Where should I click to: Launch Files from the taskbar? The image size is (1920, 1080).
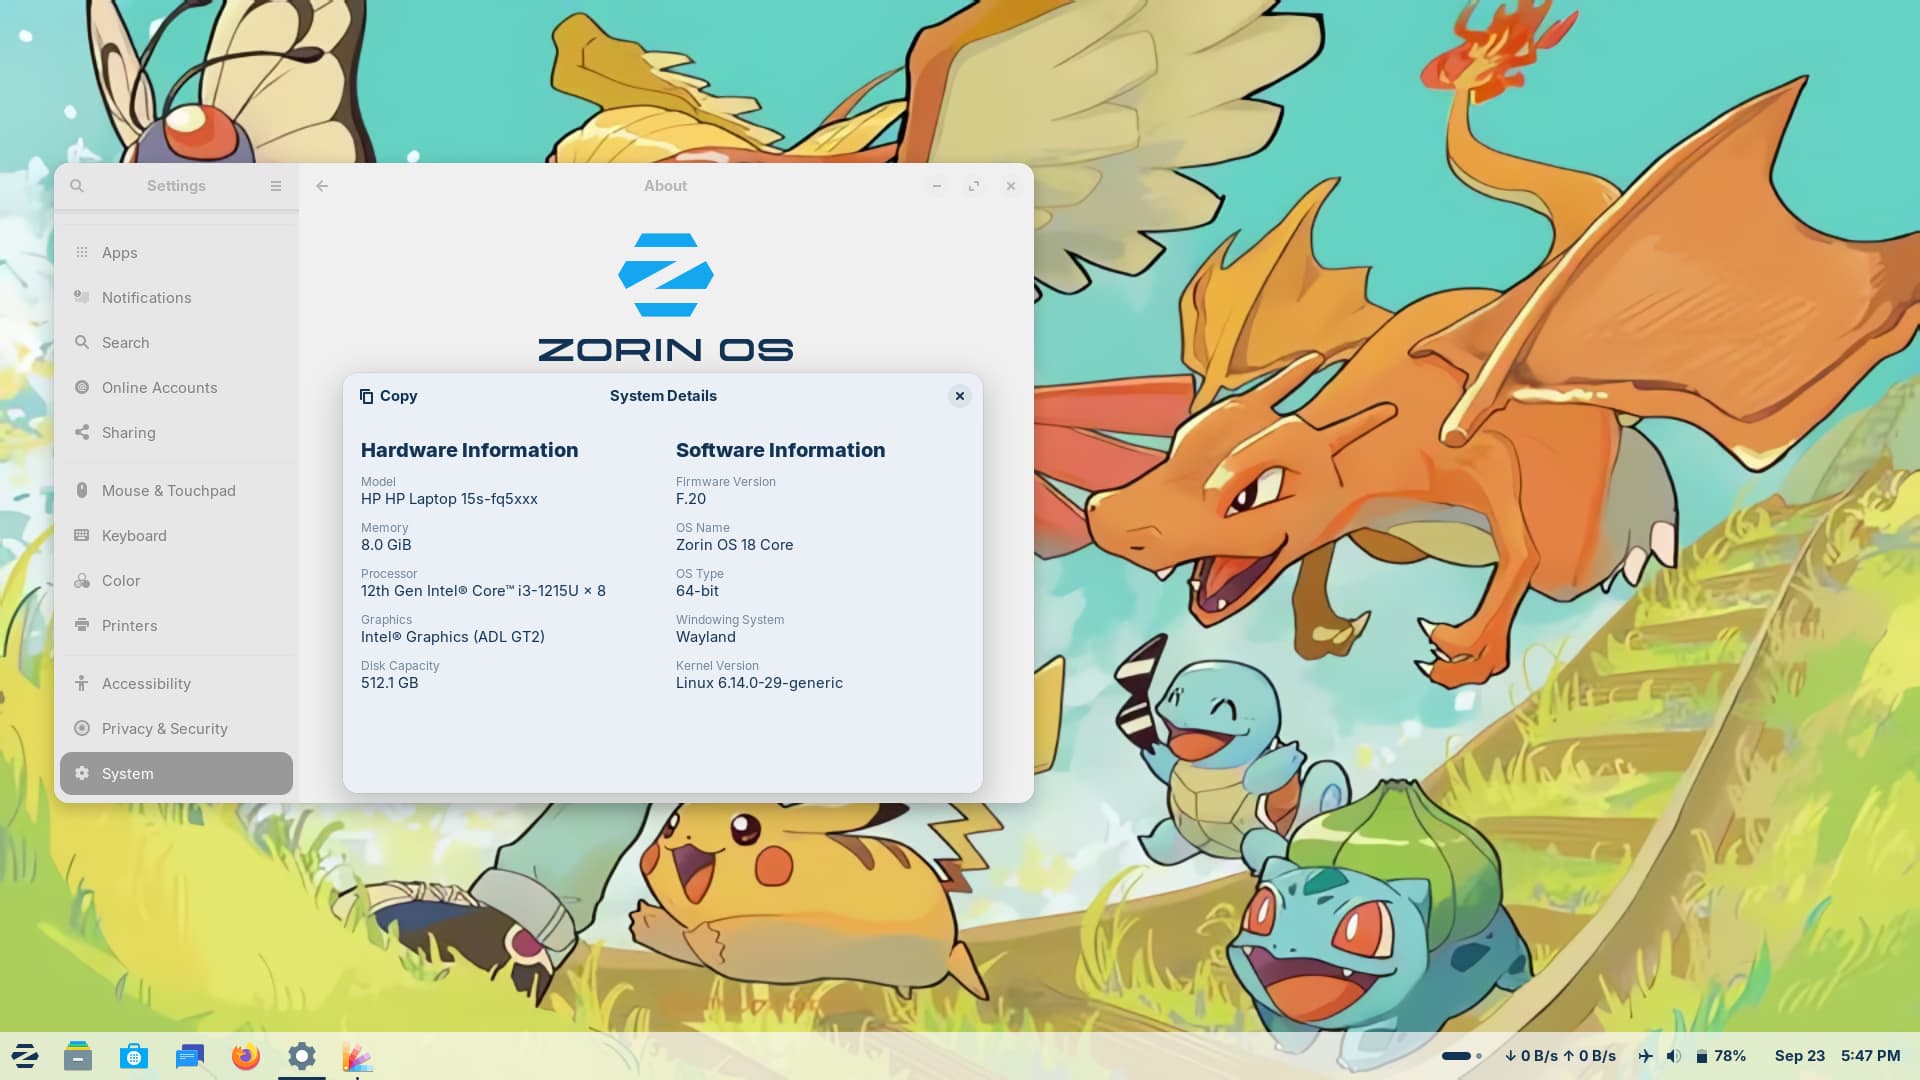78,1056
